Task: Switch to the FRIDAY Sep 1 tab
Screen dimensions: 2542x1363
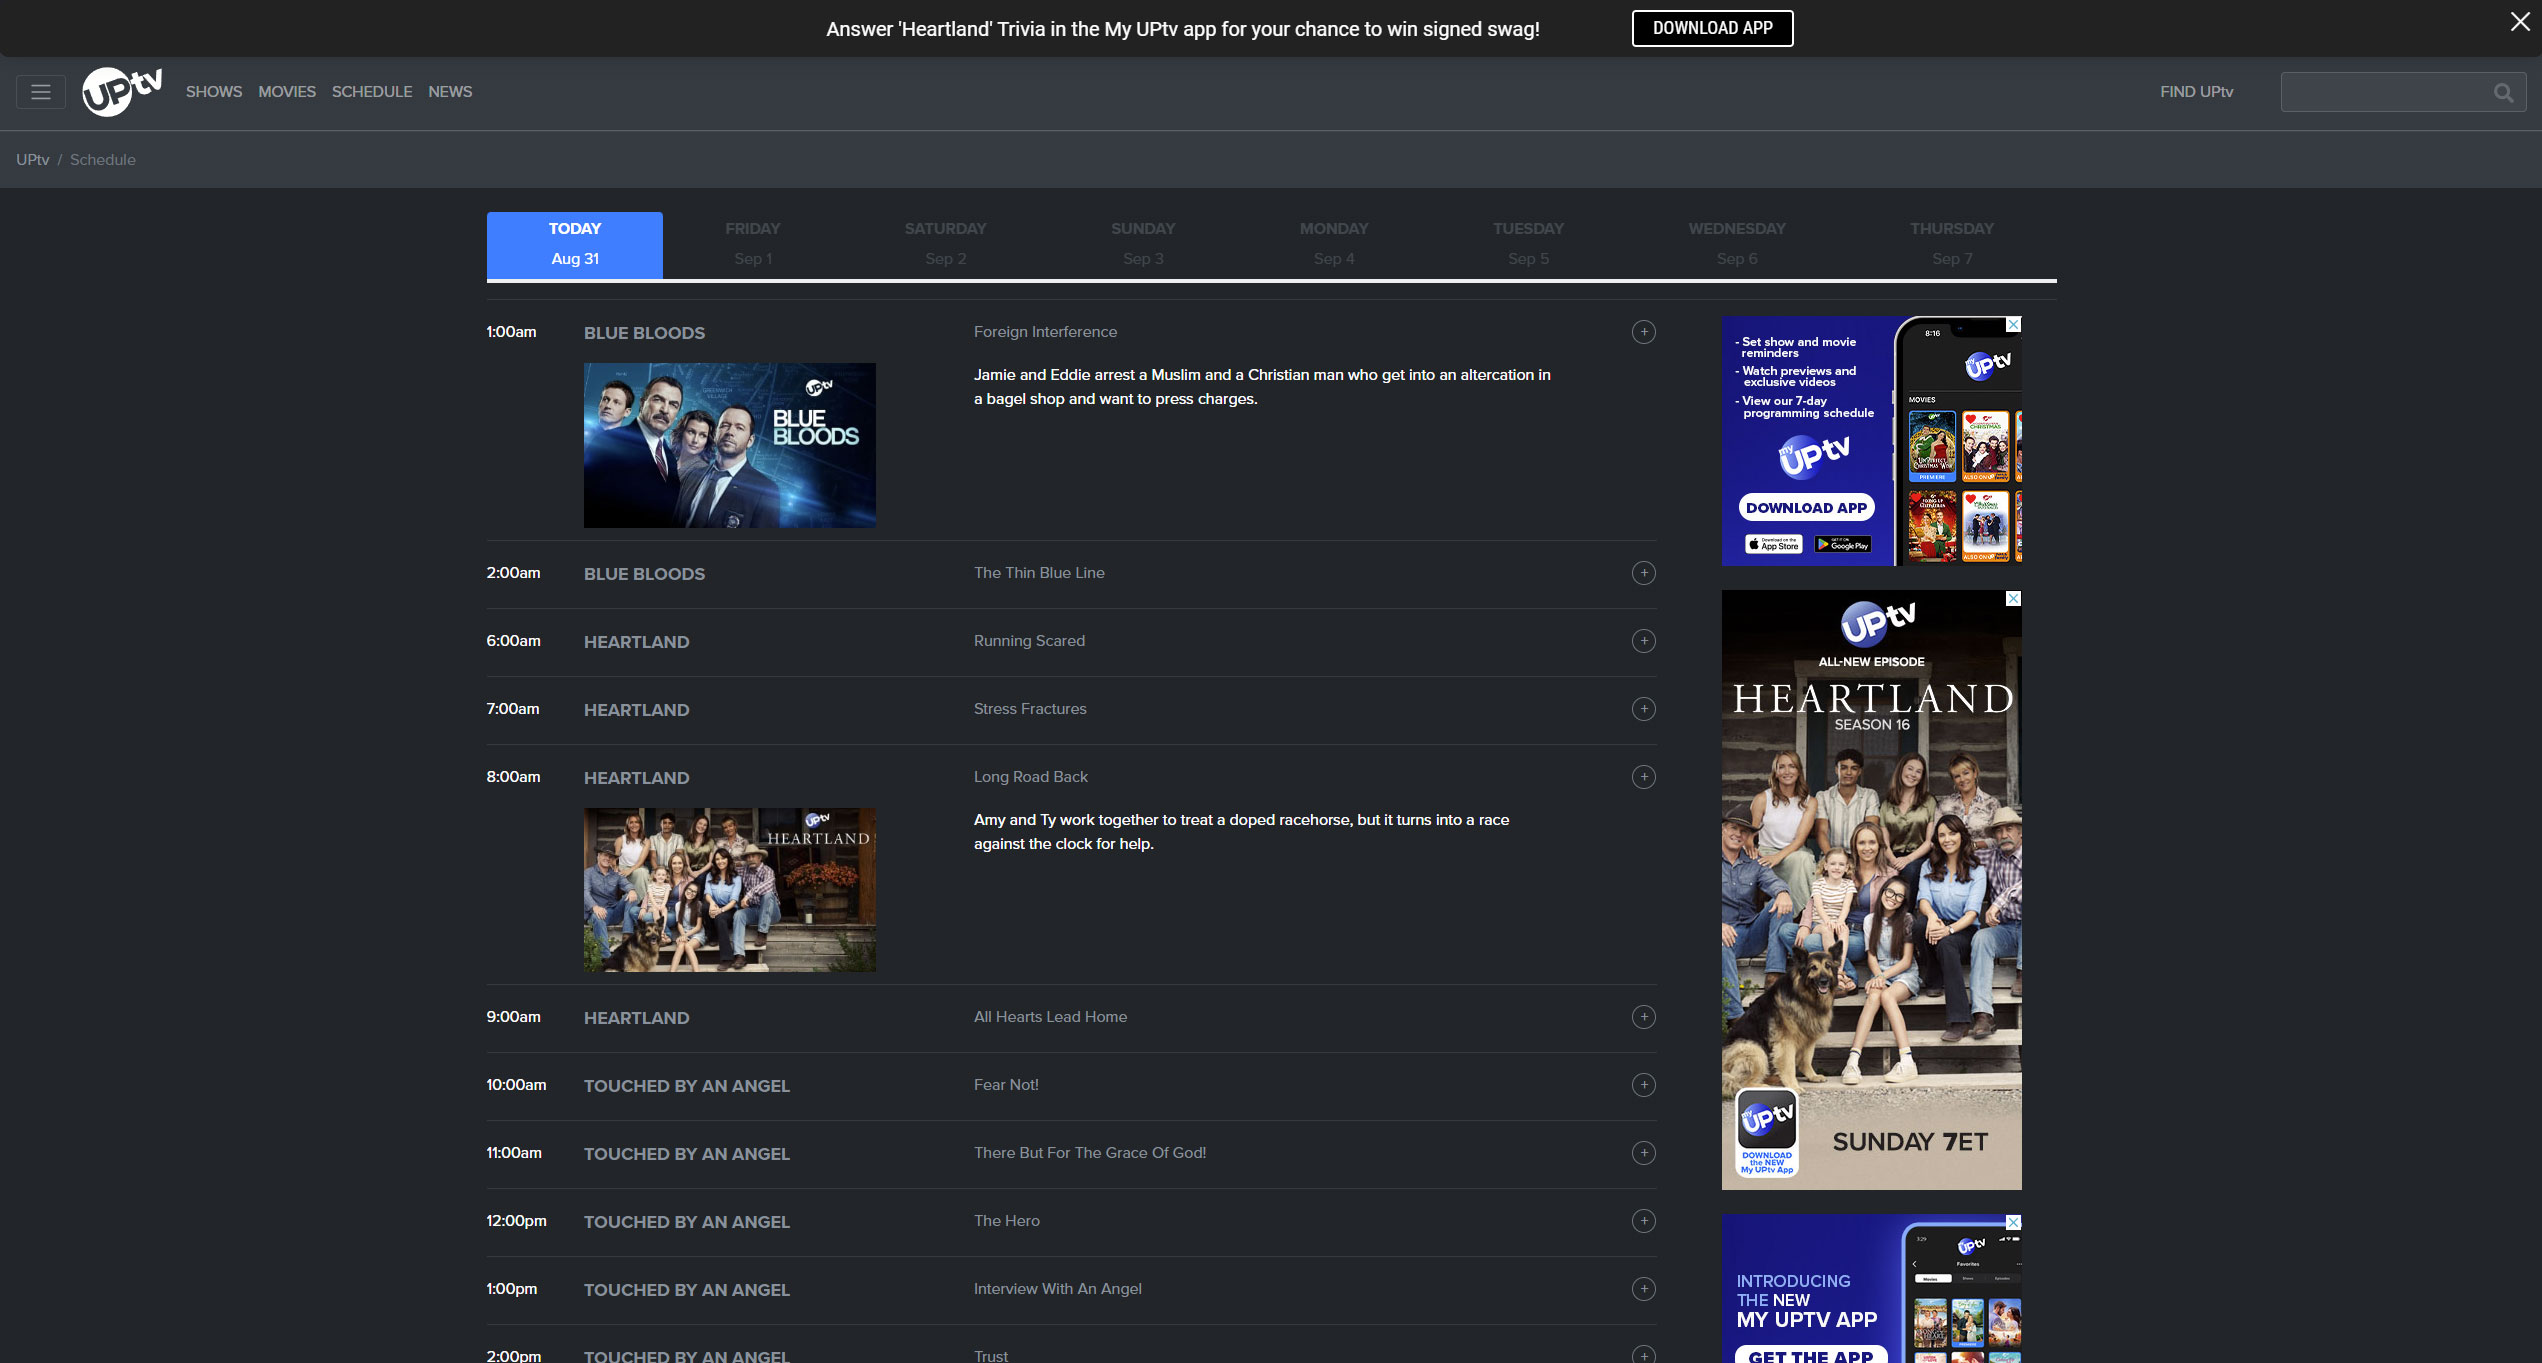Action: [x=753, y=244]
